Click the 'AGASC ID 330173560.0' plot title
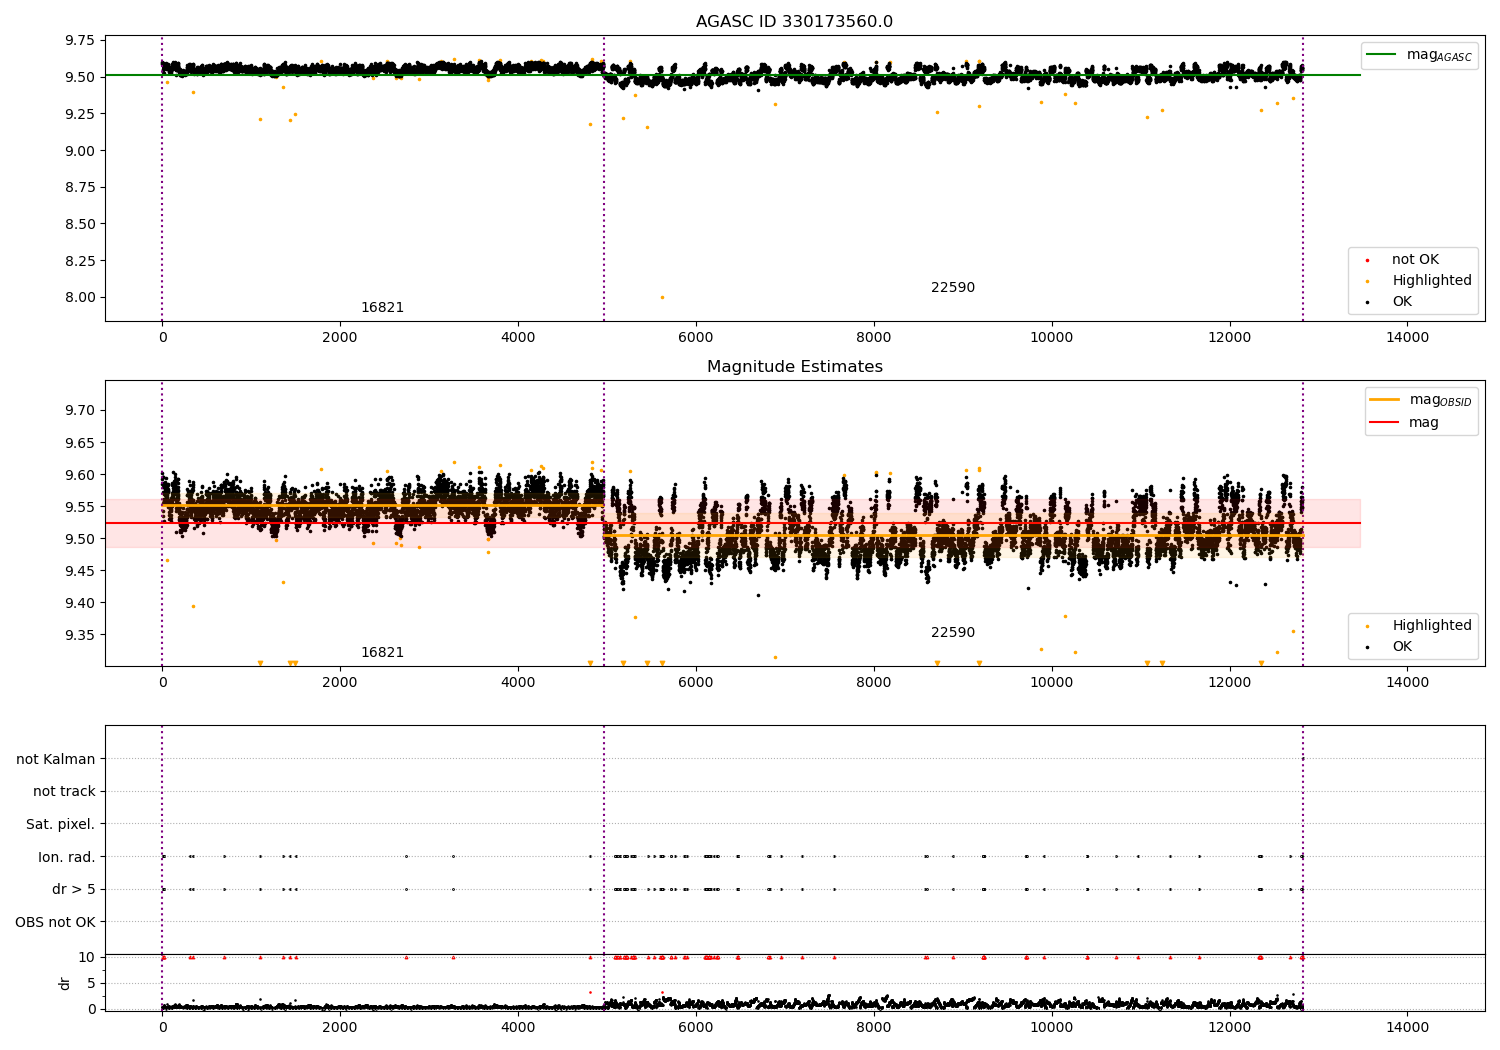 tap(794, 21)
